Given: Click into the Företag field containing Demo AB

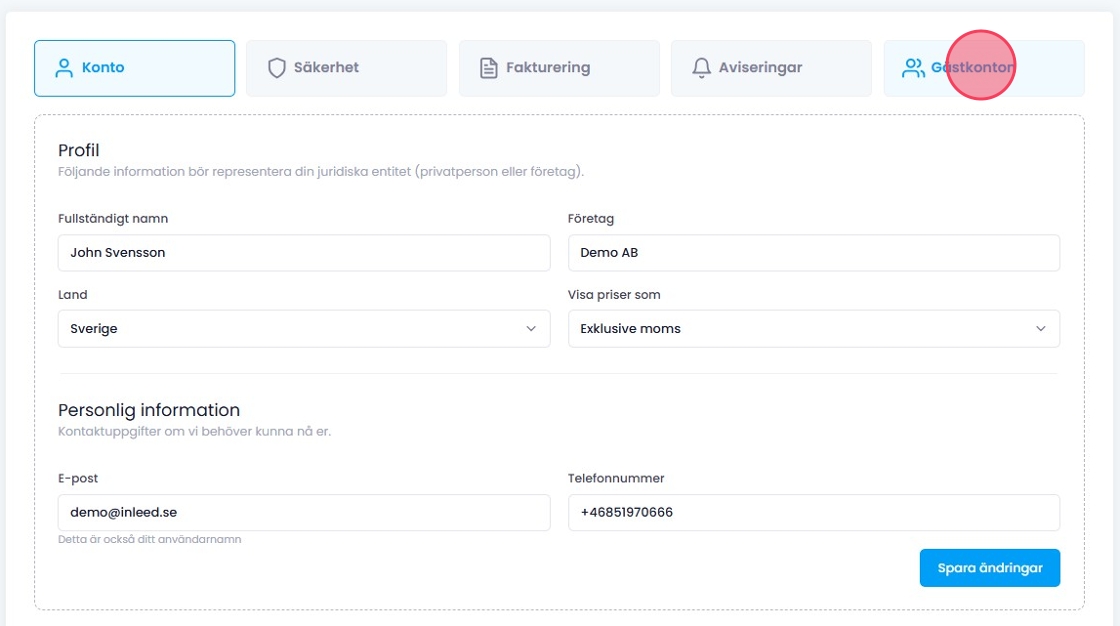Looking at the screenshot, I should (813, 253).
